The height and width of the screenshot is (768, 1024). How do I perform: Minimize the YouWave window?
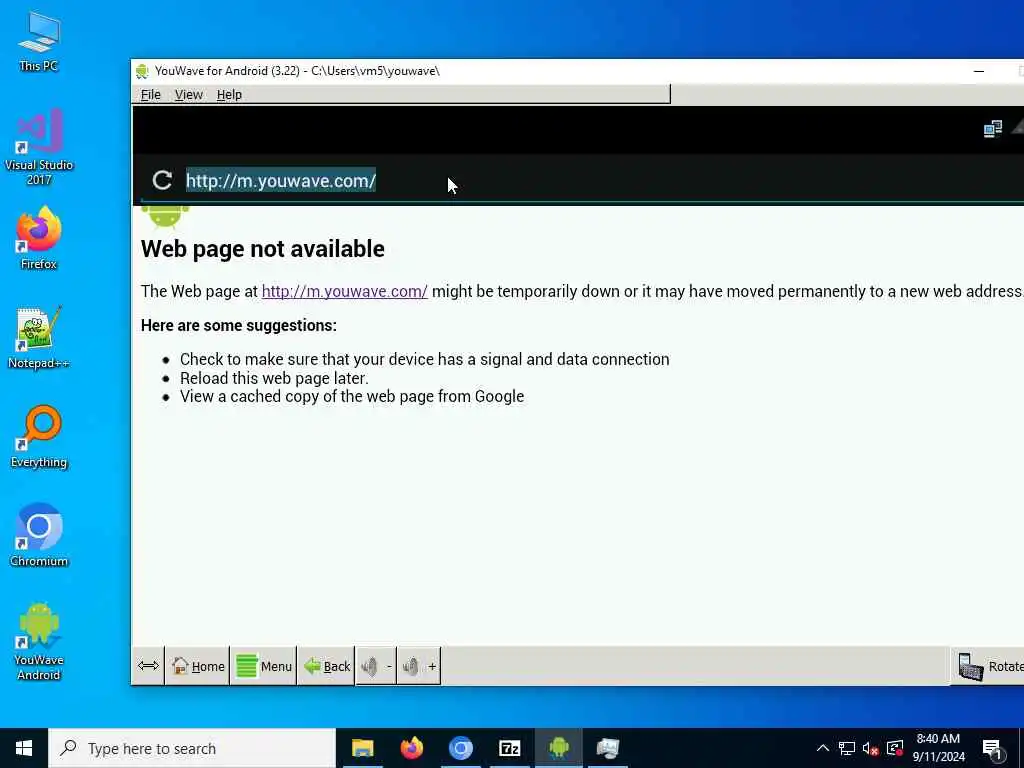pyautogui.click(x=978, y=71)
